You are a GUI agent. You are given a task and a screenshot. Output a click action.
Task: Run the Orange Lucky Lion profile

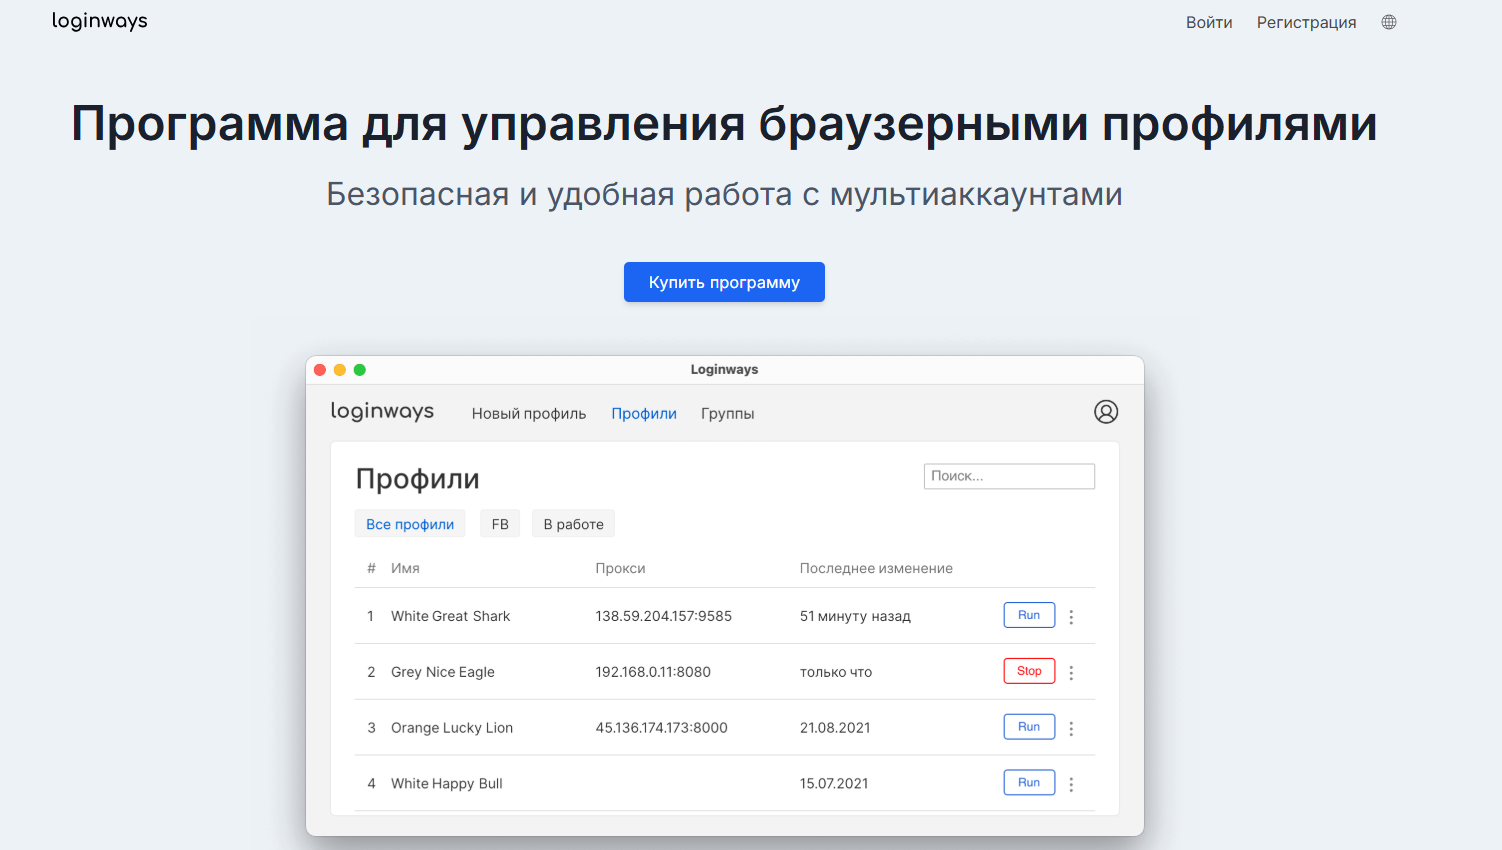(x=1029, y=727)
